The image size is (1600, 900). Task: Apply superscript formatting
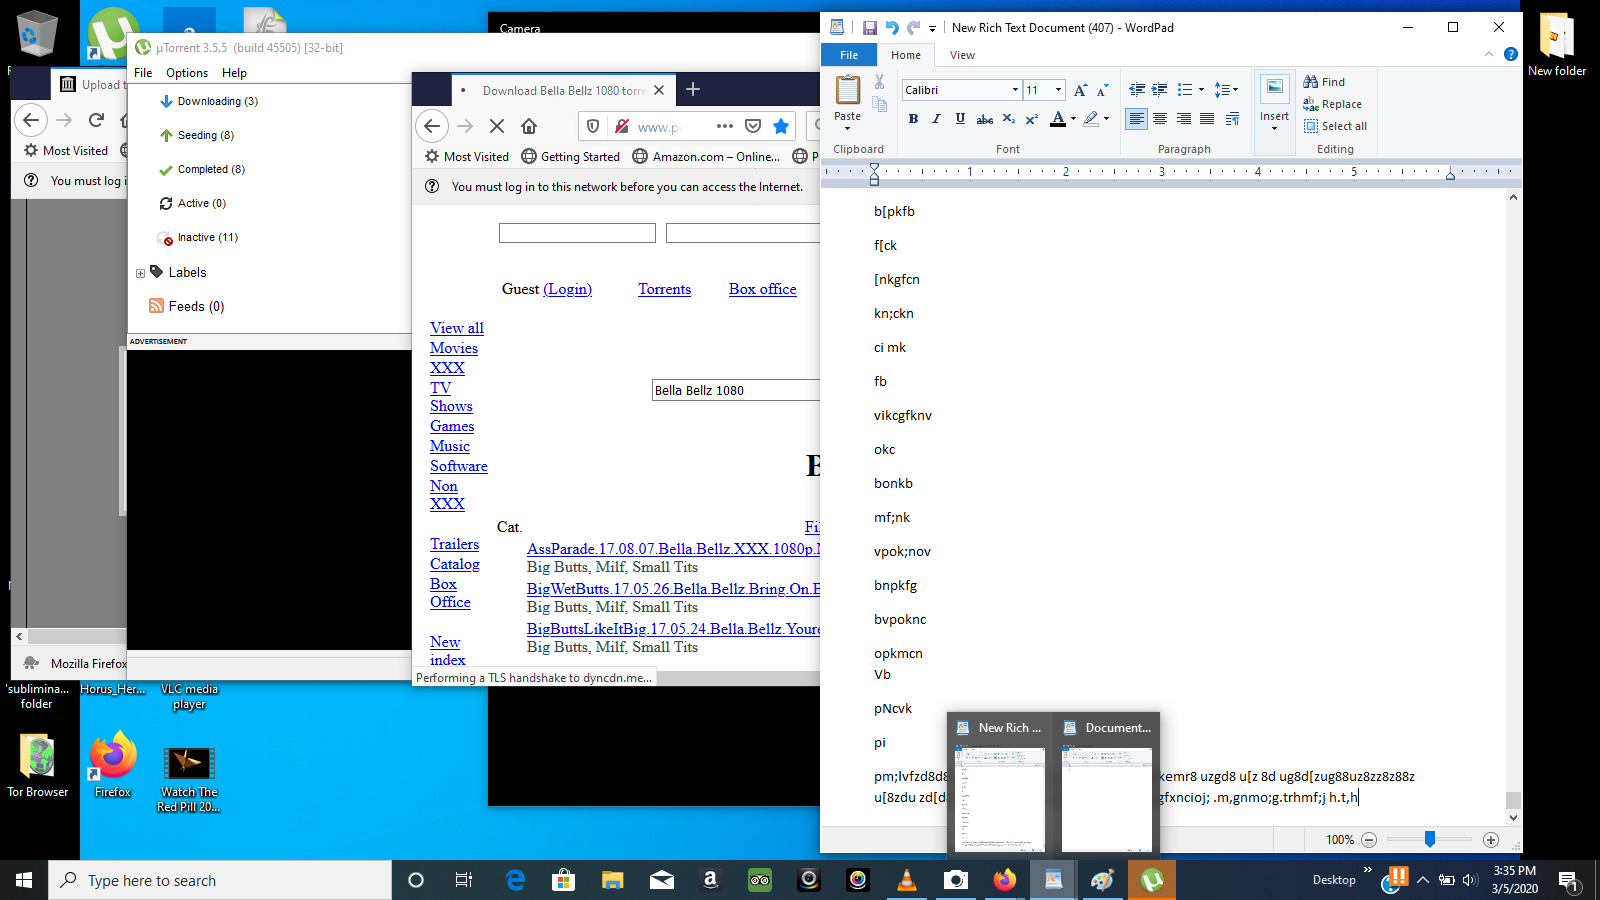coord(1032,119)
